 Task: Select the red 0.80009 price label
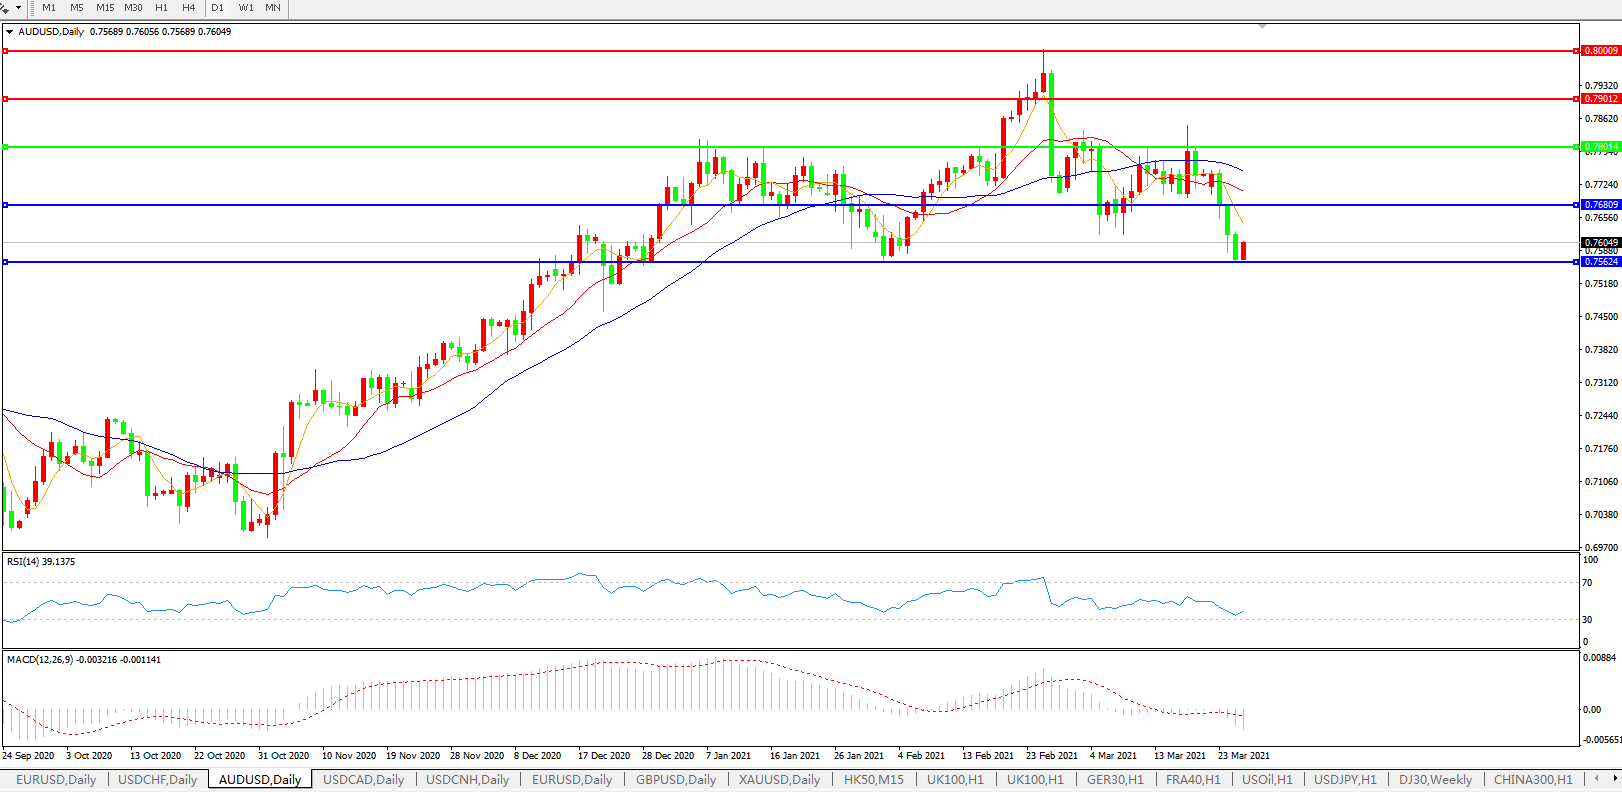[x=1601, y=51]
